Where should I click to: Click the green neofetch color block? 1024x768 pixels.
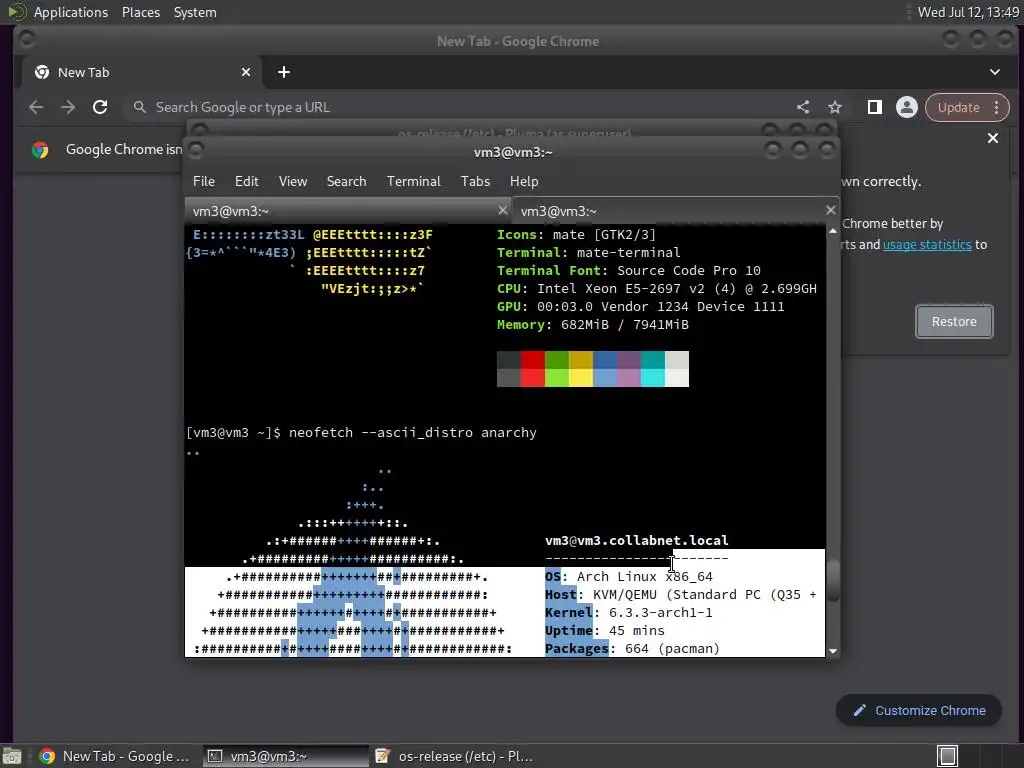(x=556, y=369)
